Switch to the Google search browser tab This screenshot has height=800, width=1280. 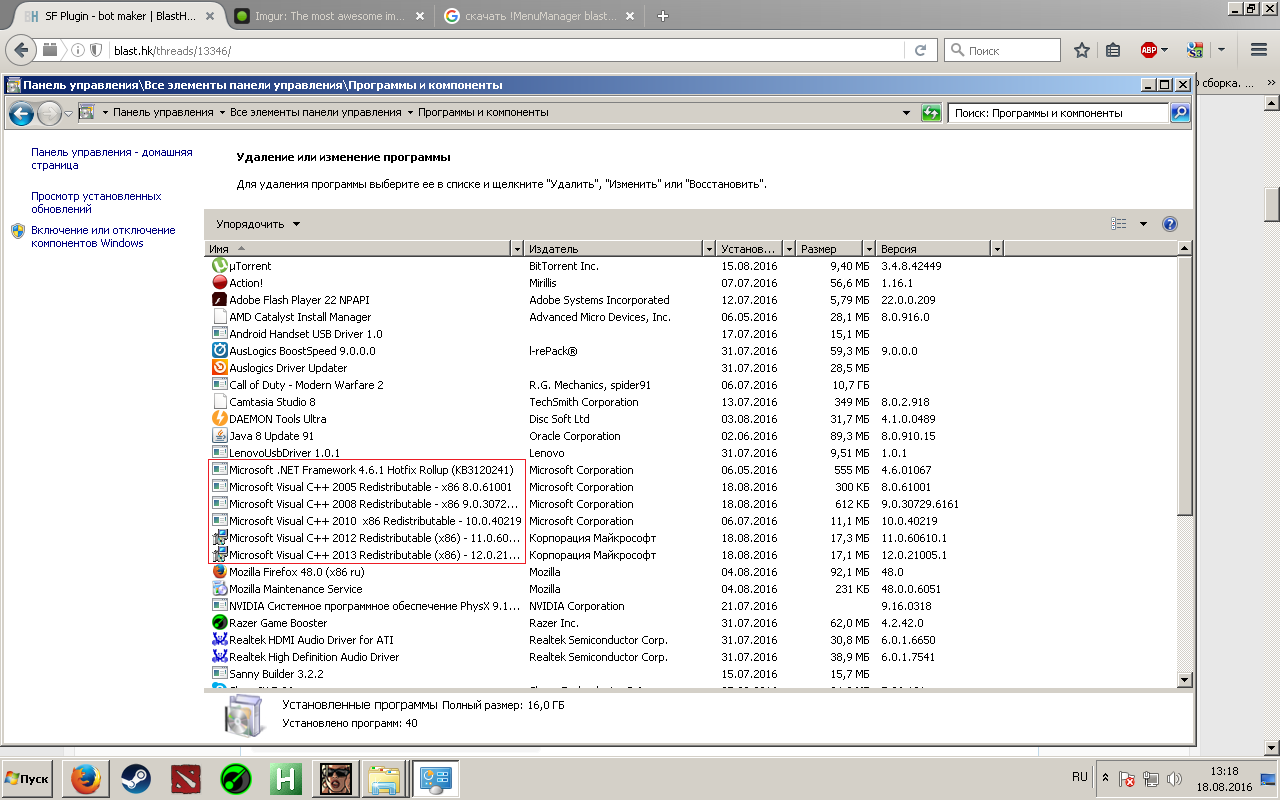pos(539,16)
